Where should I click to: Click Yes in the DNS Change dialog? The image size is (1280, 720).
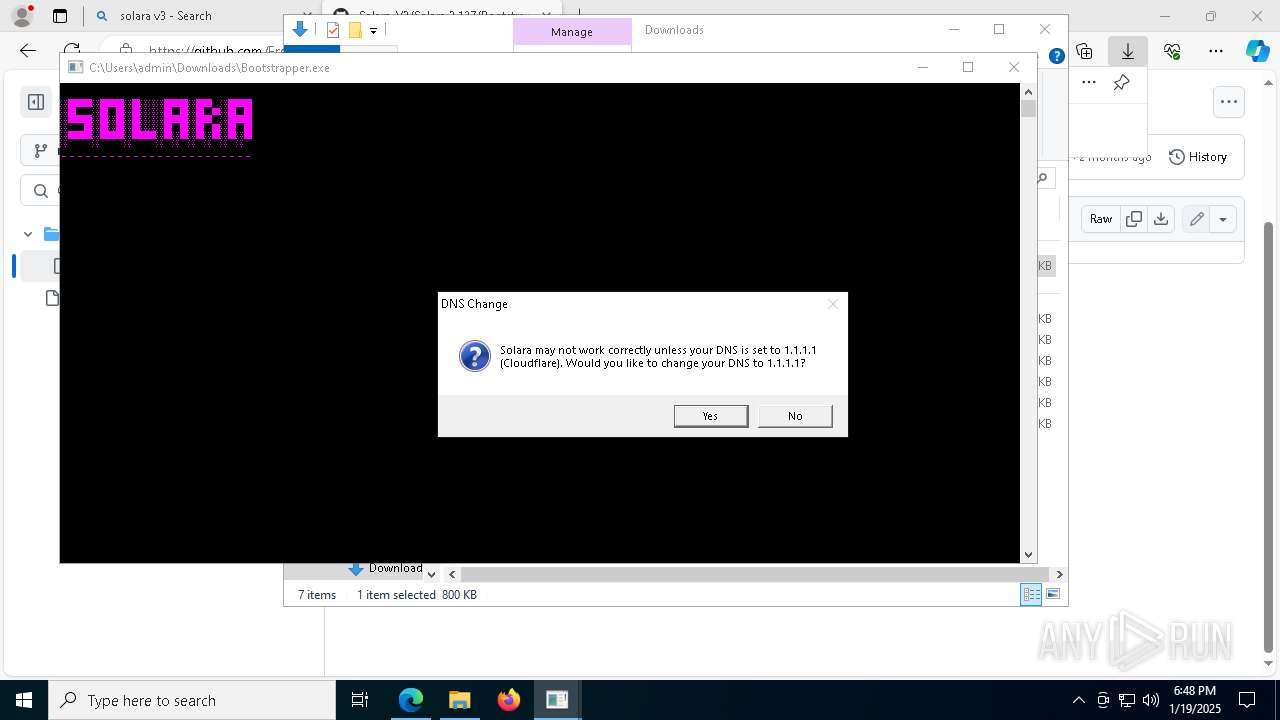coord(710,416)
